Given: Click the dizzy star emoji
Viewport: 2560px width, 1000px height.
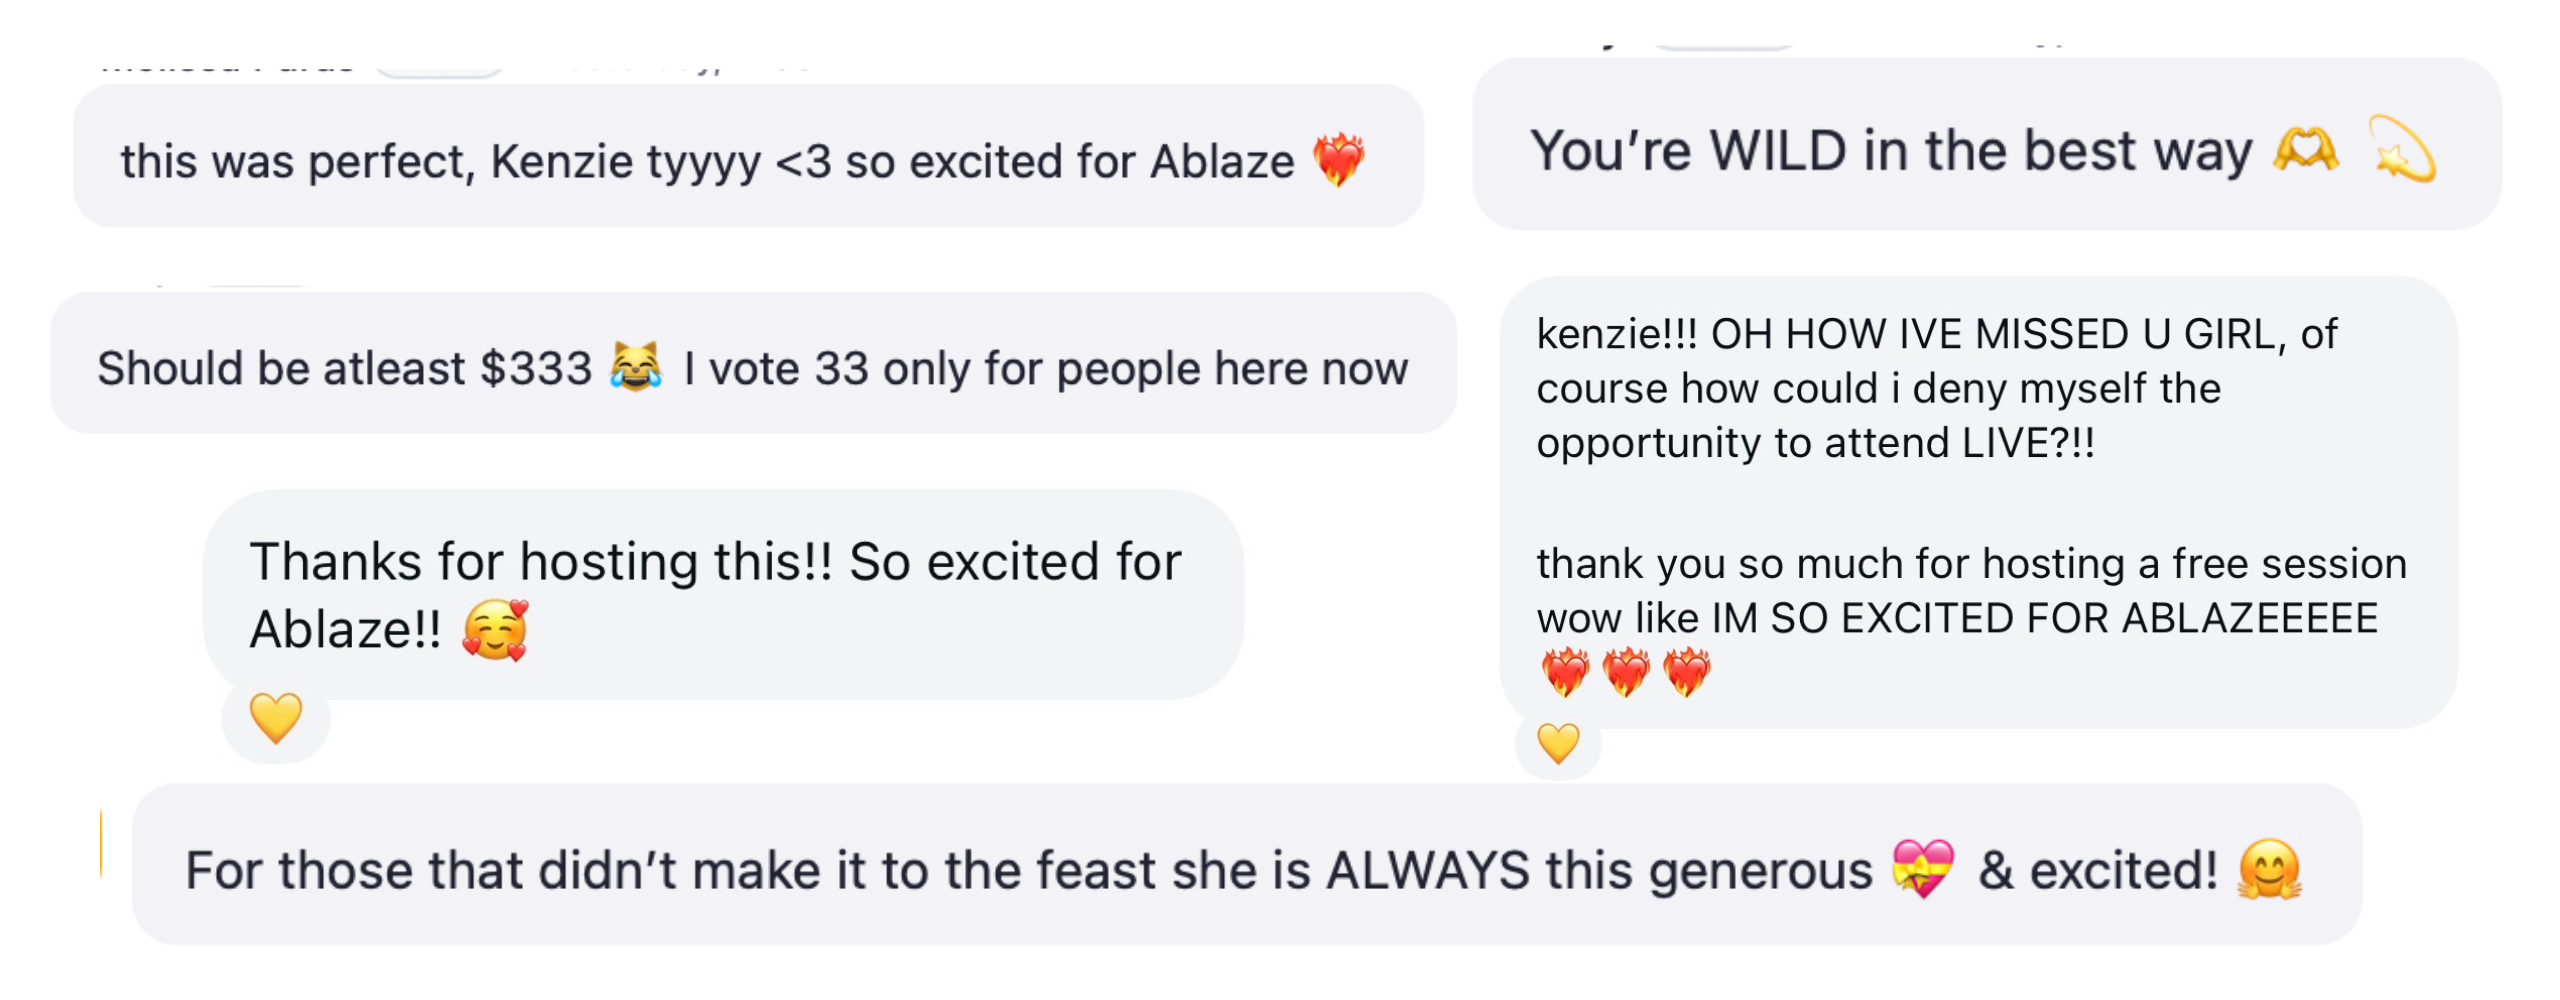Looking at the screenshot, I should 2402,151.
